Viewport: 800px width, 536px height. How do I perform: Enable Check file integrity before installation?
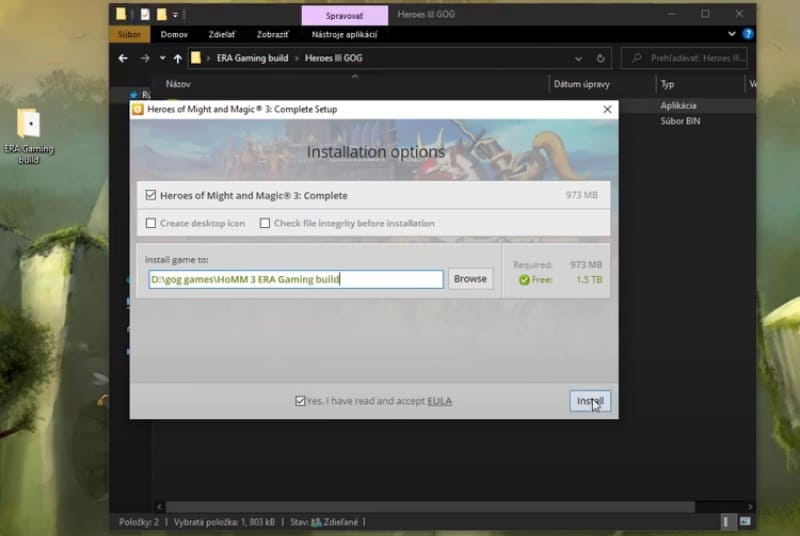[x=265, y=223]
